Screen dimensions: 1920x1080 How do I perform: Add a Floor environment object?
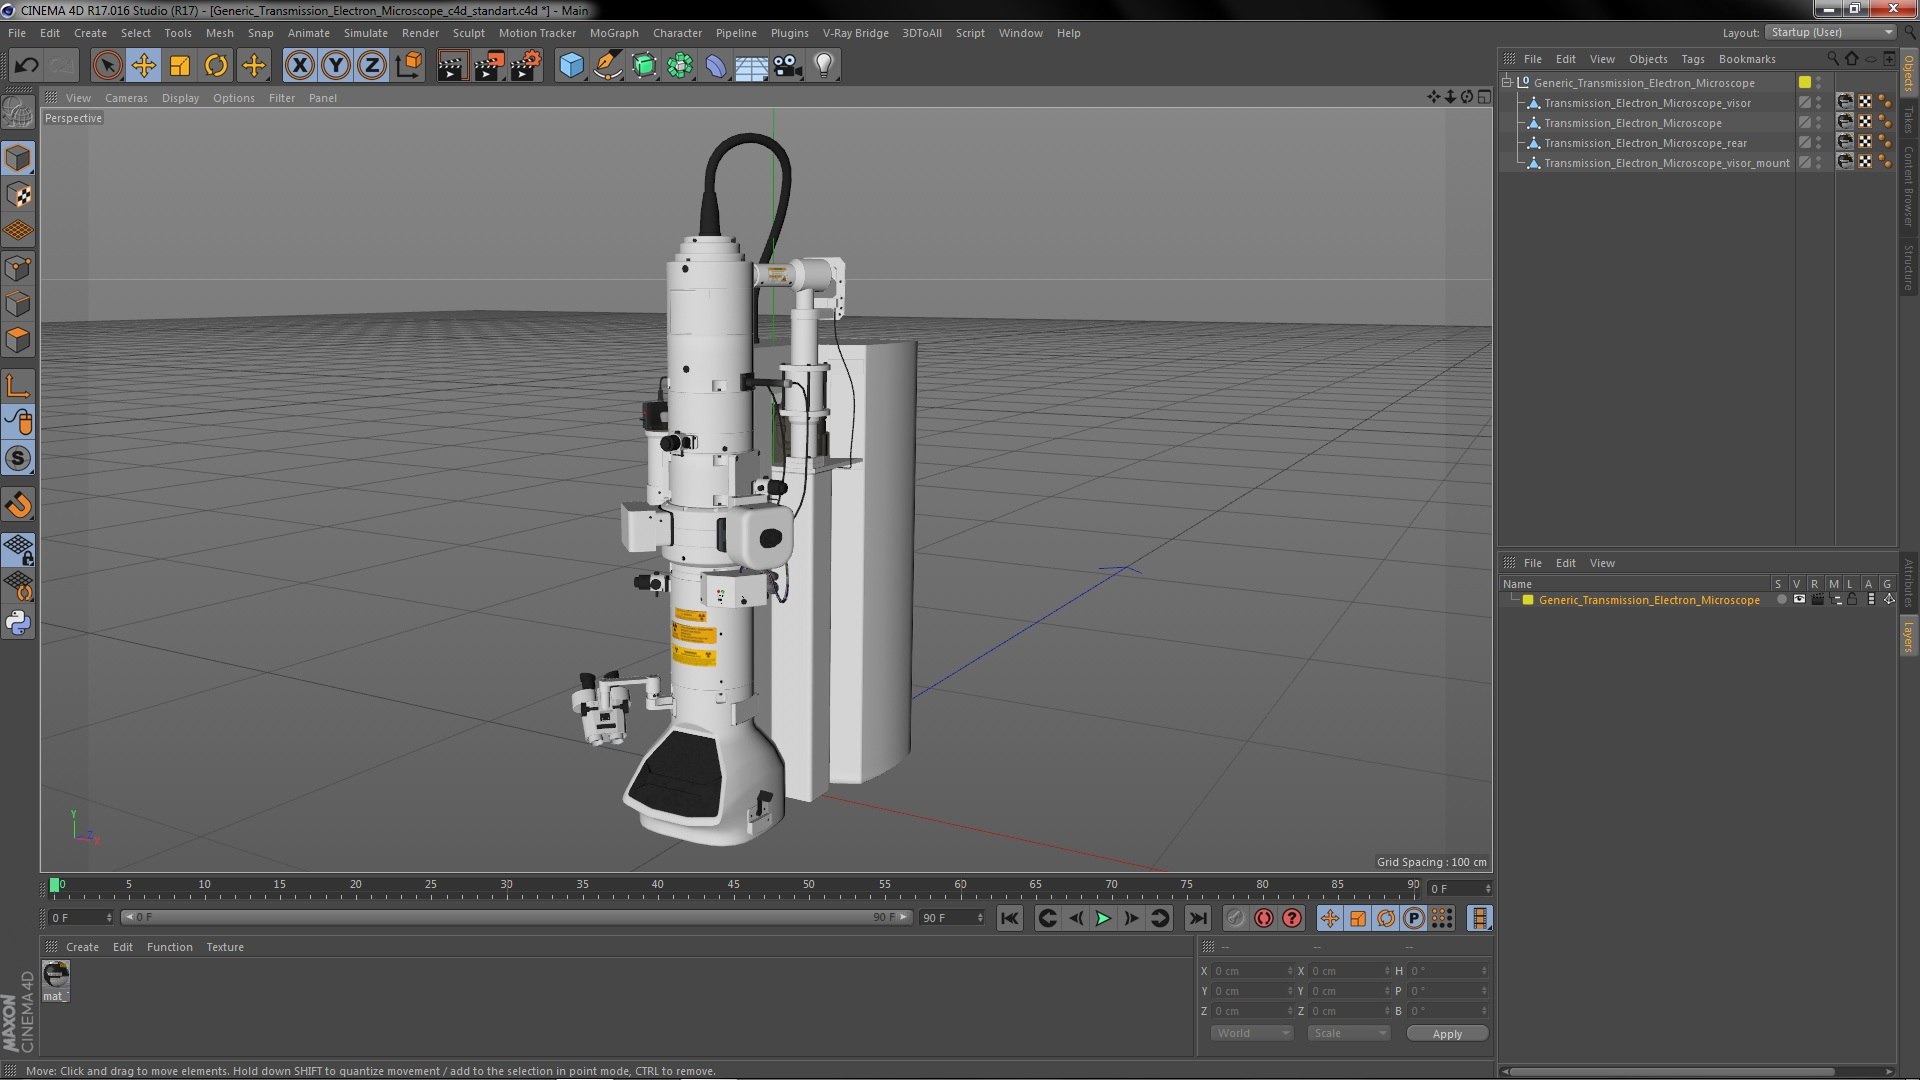tap(751, 66)
